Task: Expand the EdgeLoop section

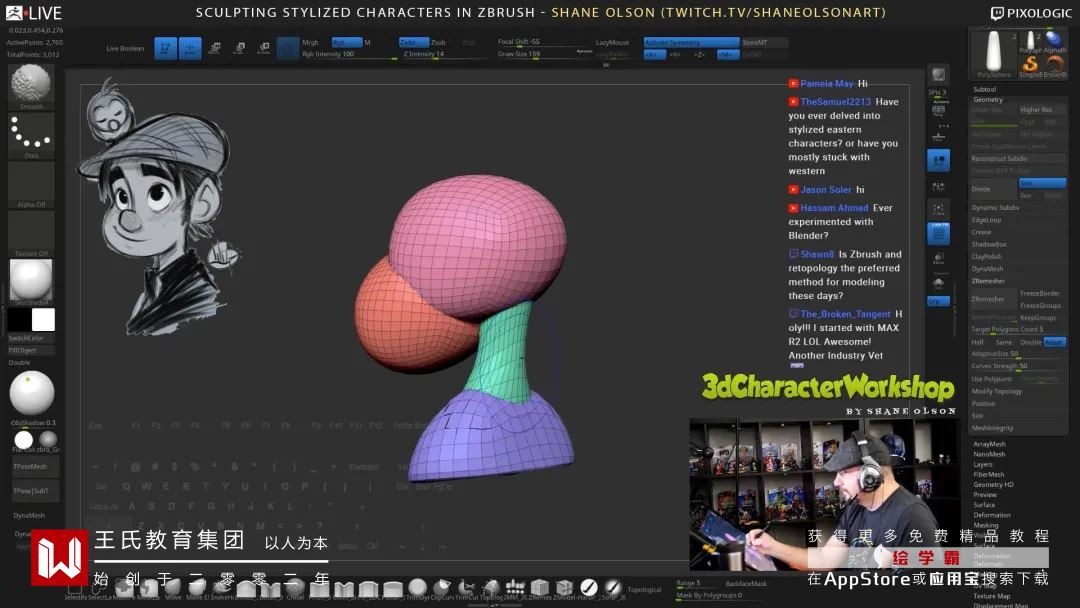Action: tap(986, 220)
